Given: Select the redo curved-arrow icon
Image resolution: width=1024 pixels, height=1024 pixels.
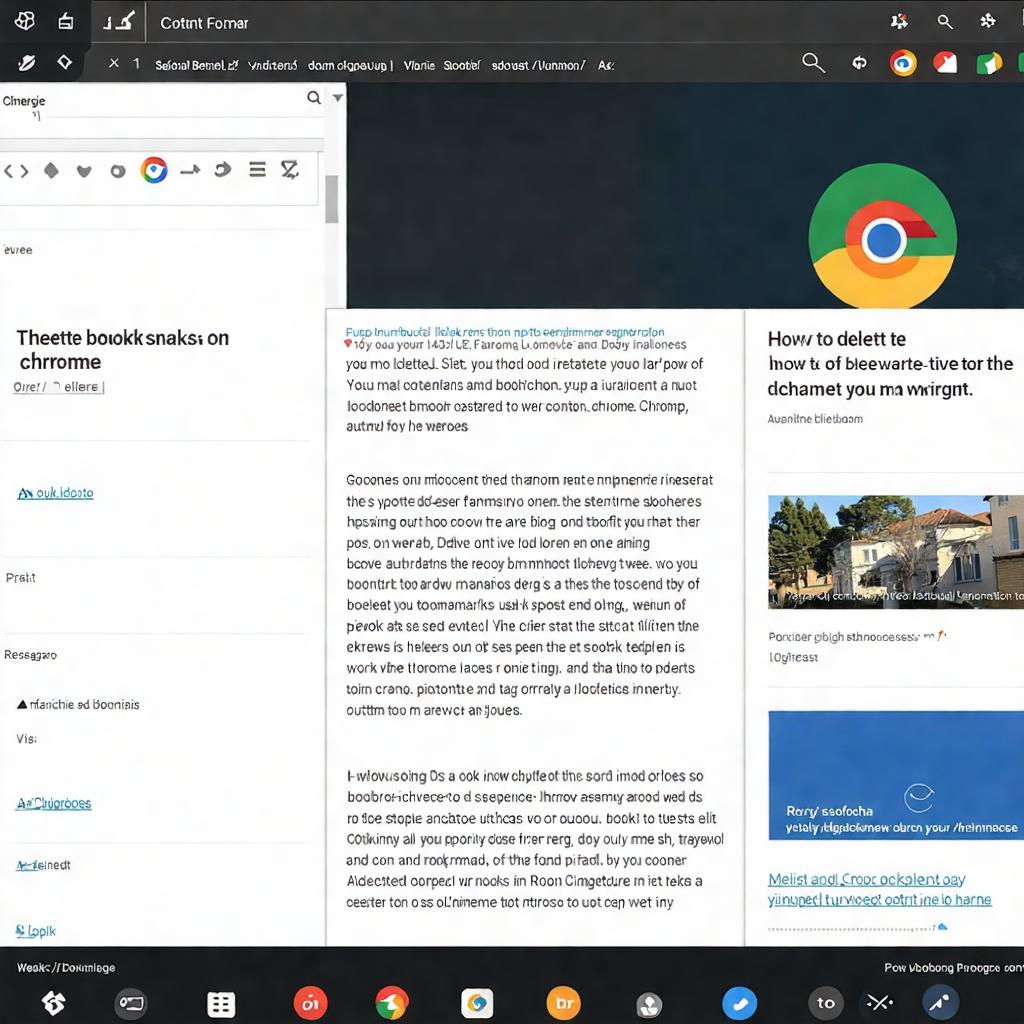Looking at the screenshot, I should 222,169.
